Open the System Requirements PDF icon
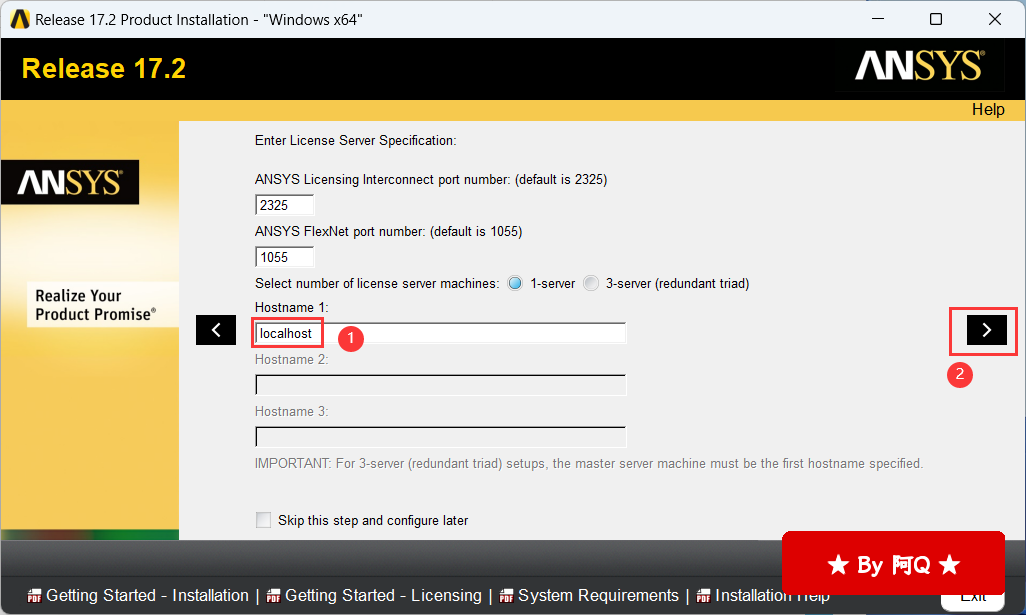The image size is (1026, 615). click(x=506, y=596)
